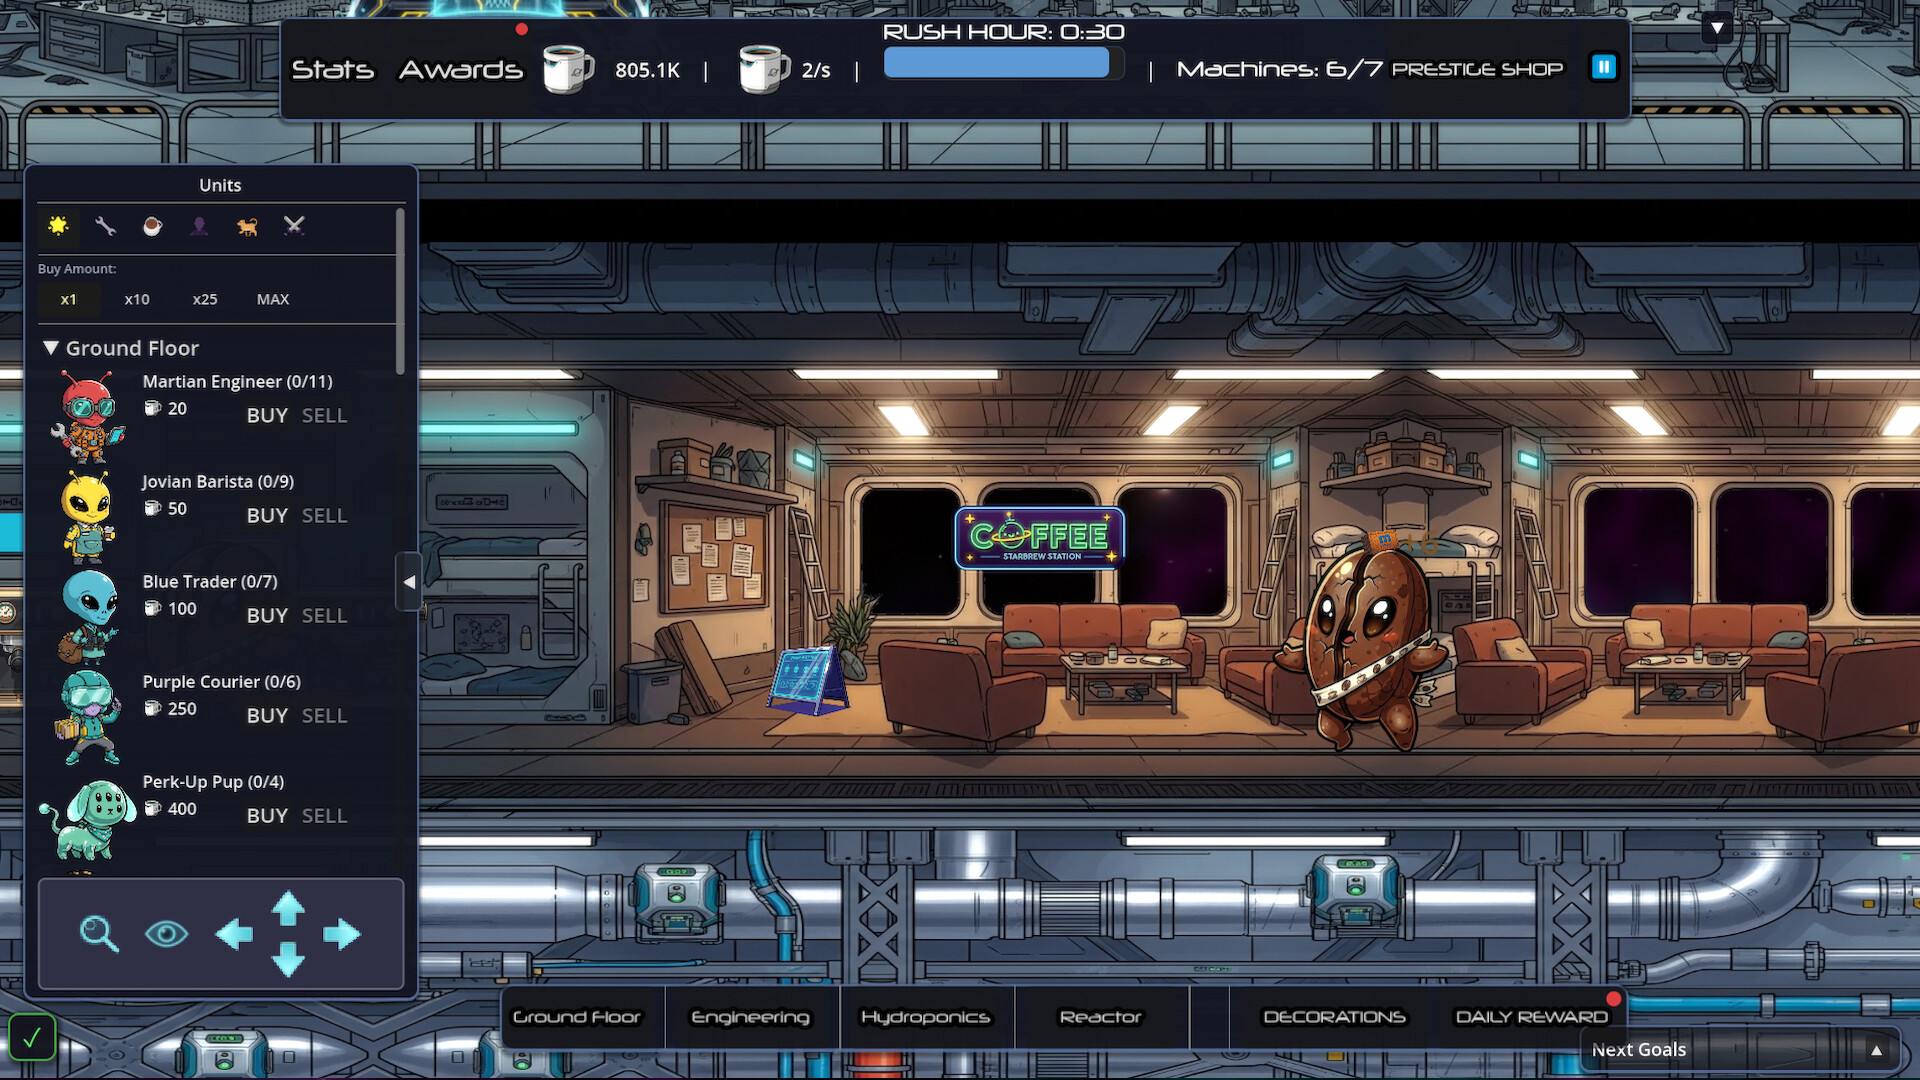1920x1080 pixels.
Task: Select the wrench unit filter
Action: (105, 227)
